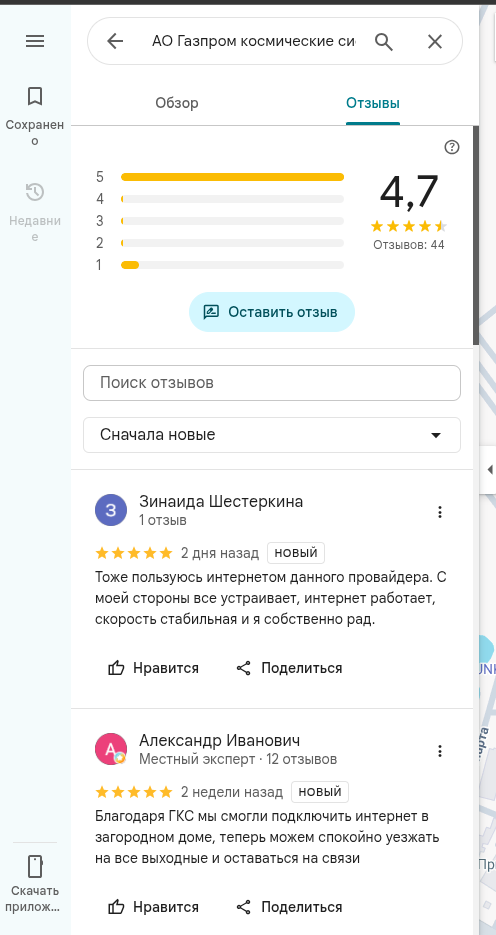
Task: Click the overall rating stars under 4,7
Action: (x=409, y=226)
